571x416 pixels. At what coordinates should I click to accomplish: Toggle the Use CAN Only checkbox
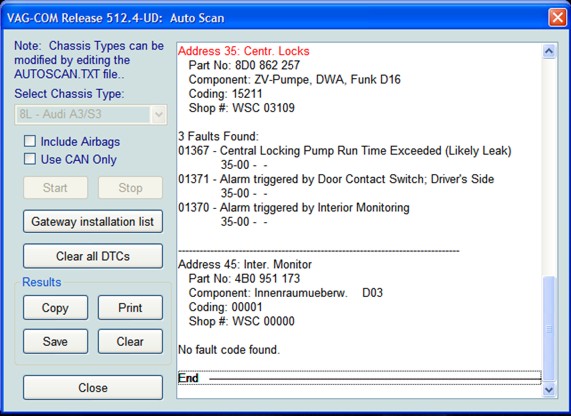click(30, 159)
